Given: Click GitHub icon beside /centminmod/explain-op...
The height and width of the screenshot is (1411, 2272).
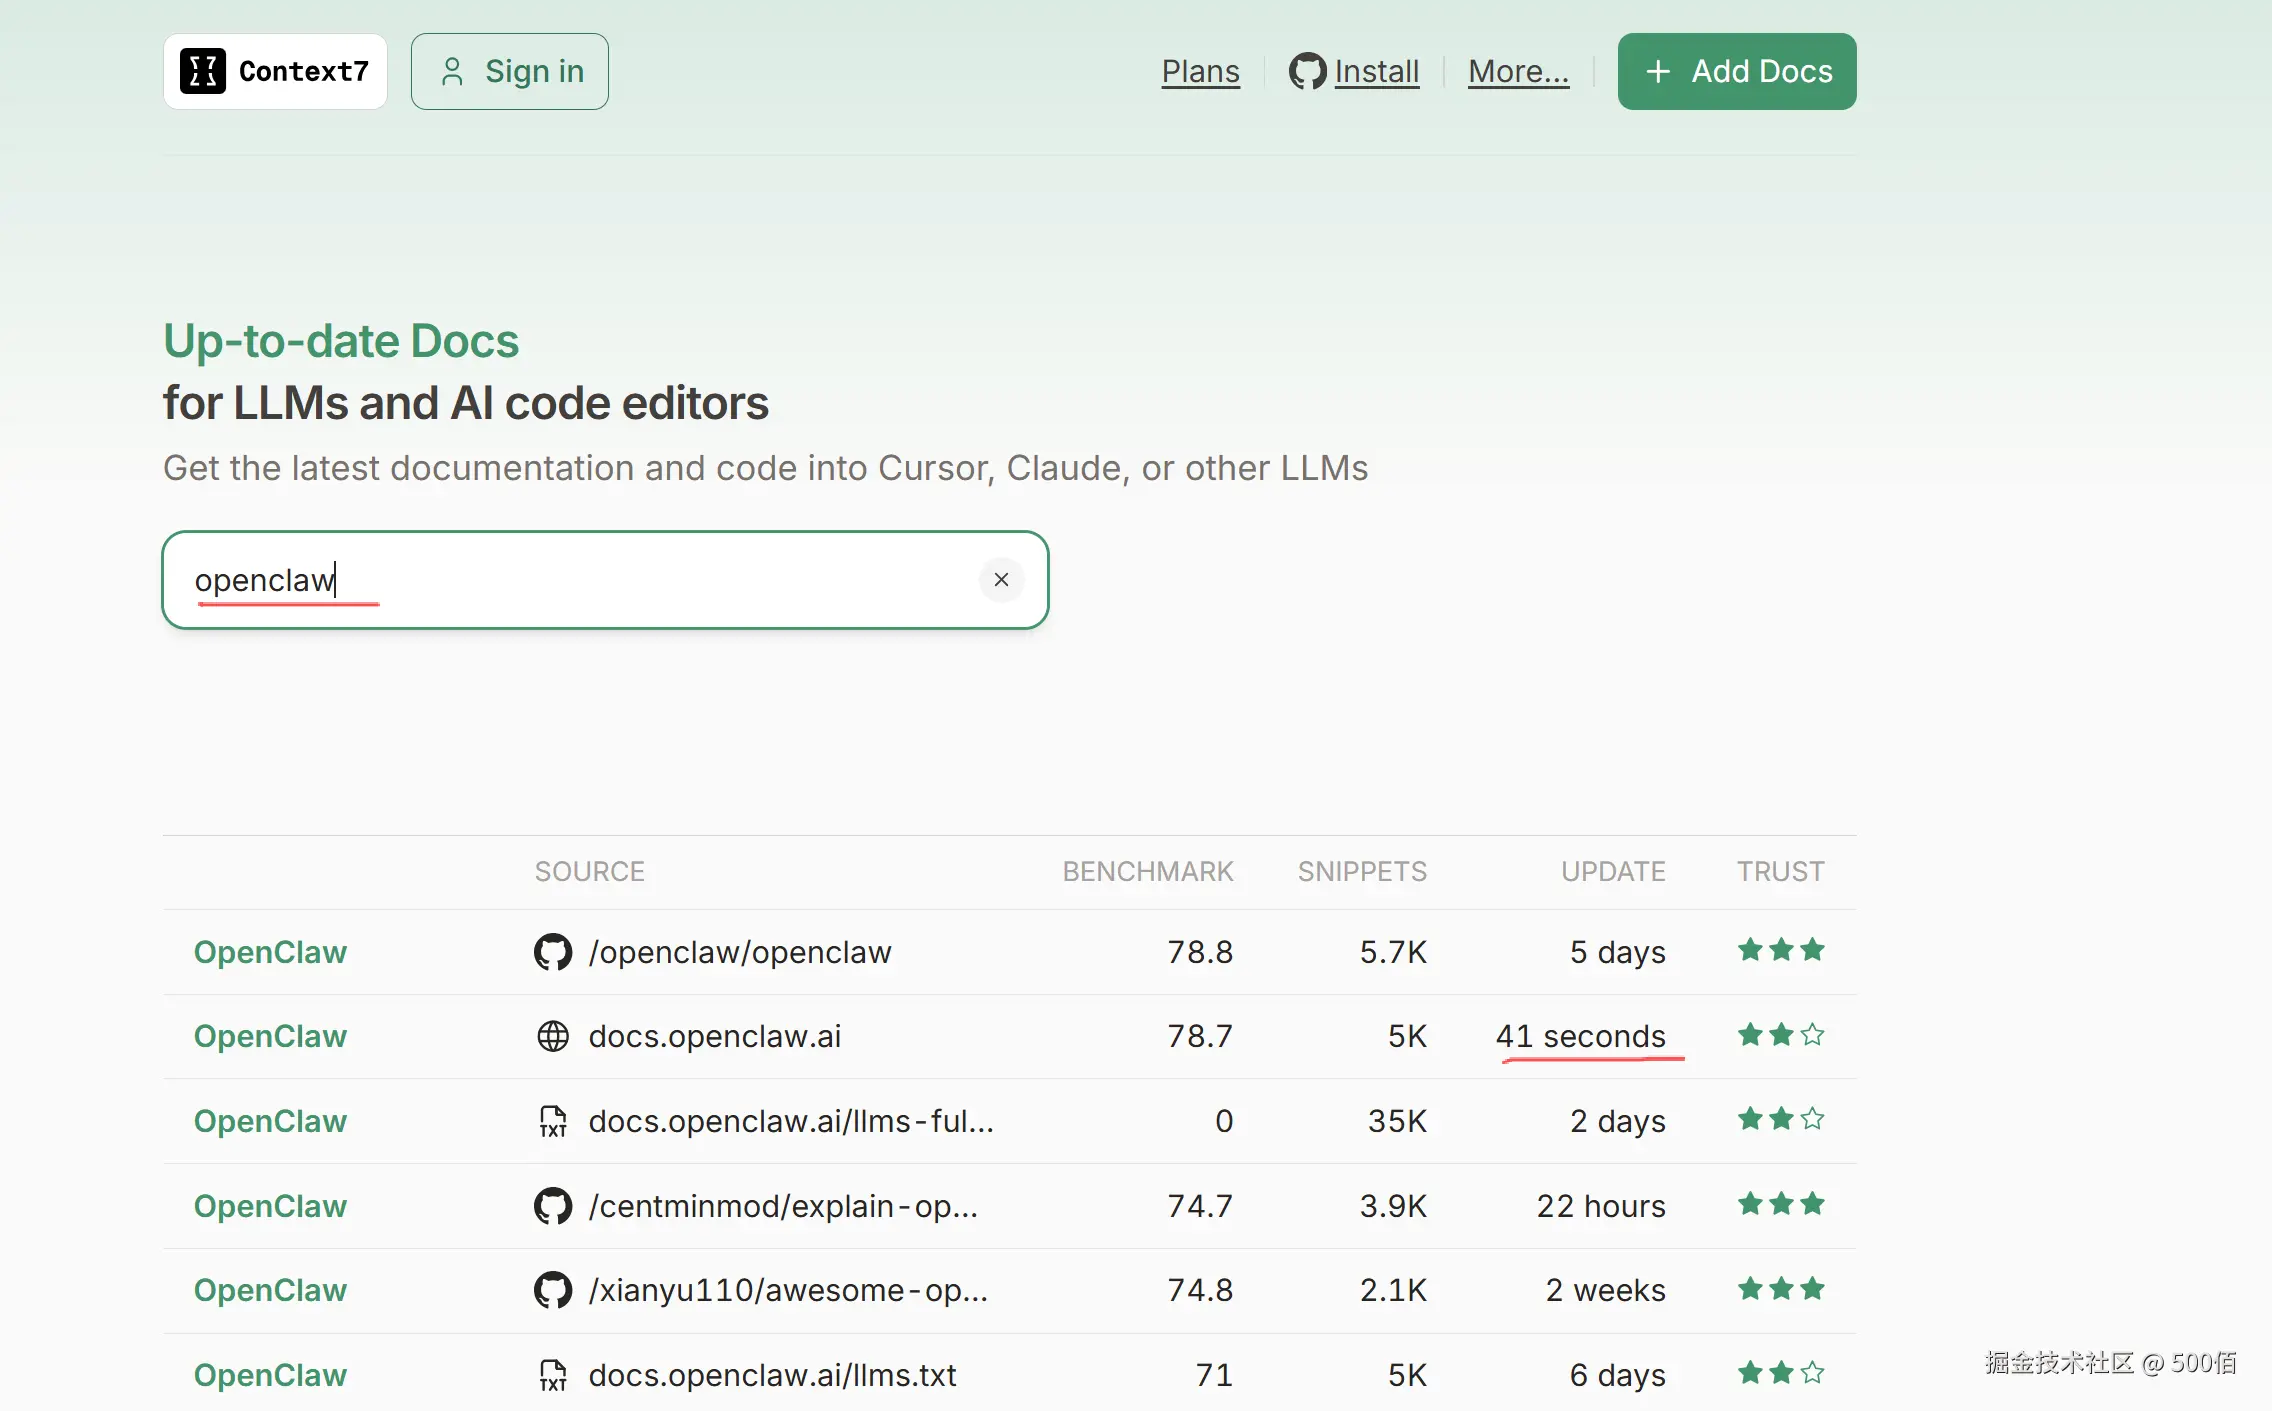Looking at the screenshot, I should click(553, 1206).
